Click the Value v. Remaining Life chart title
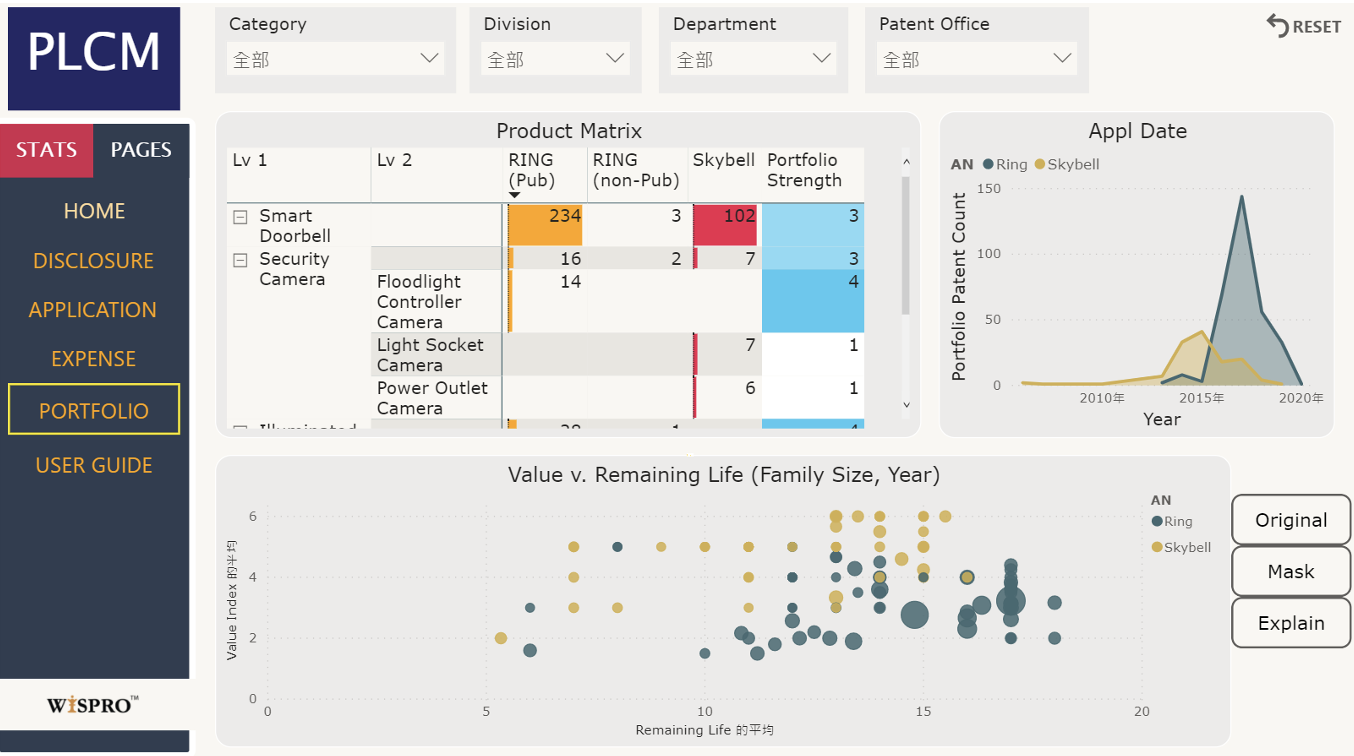 (724, 475)
